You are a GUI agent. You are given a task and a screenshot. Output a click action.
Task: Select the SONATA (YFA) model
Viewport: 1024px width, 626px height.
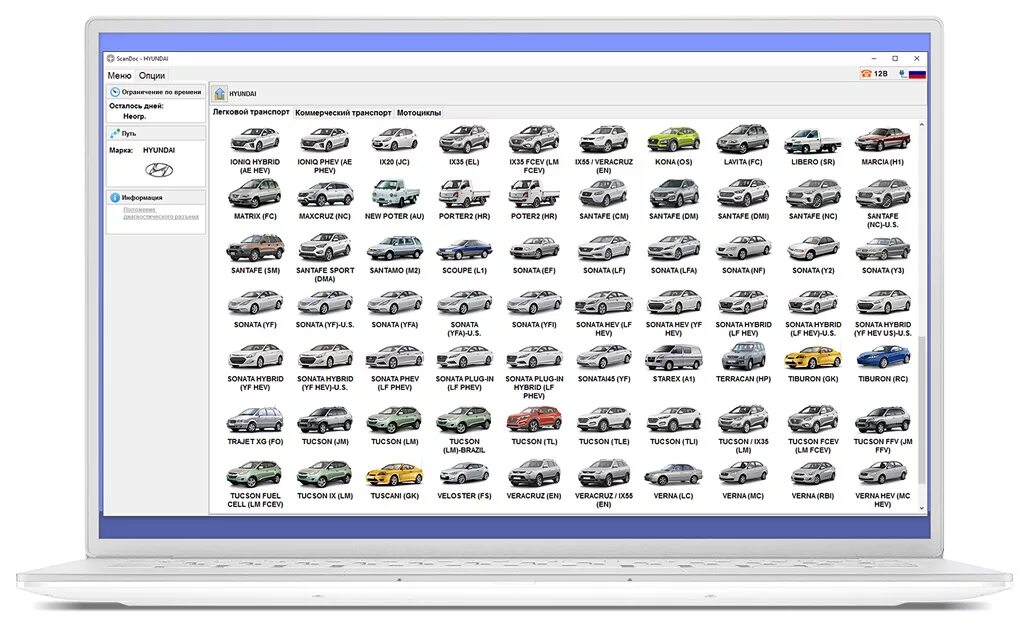coord(394,308)
